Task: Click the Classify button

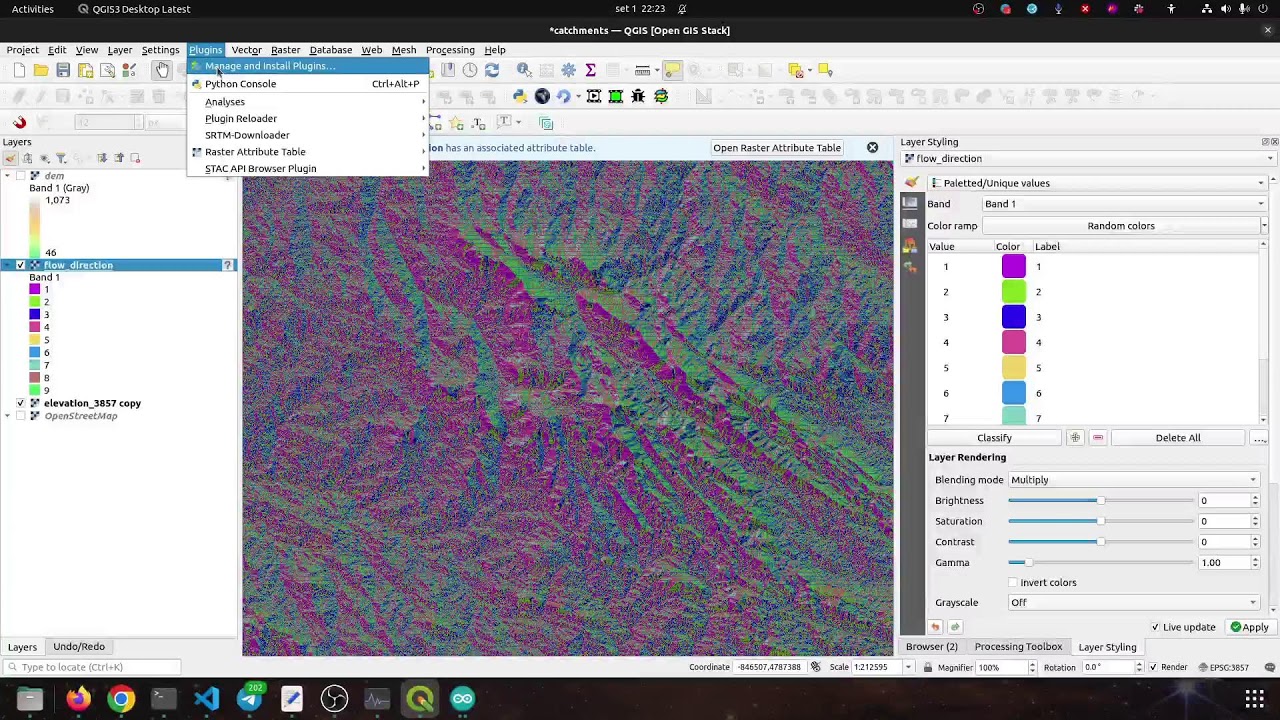Action: pos(994,438)
